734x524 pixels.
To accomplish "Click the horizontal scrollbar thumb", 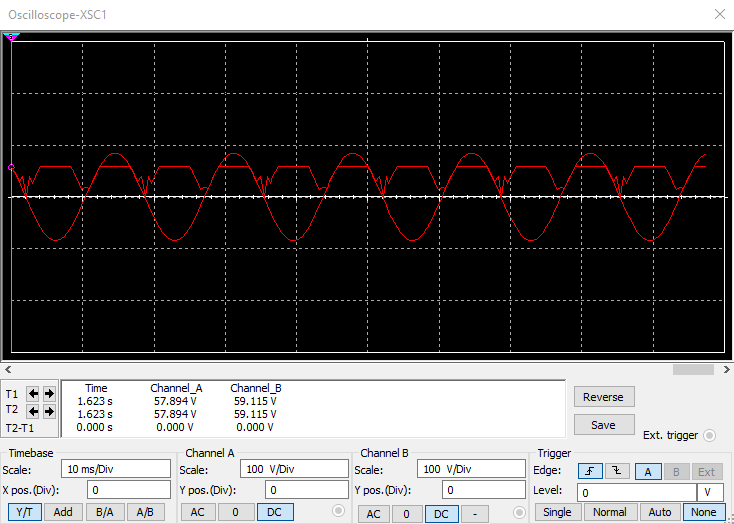I will click(x=693, y=369).
